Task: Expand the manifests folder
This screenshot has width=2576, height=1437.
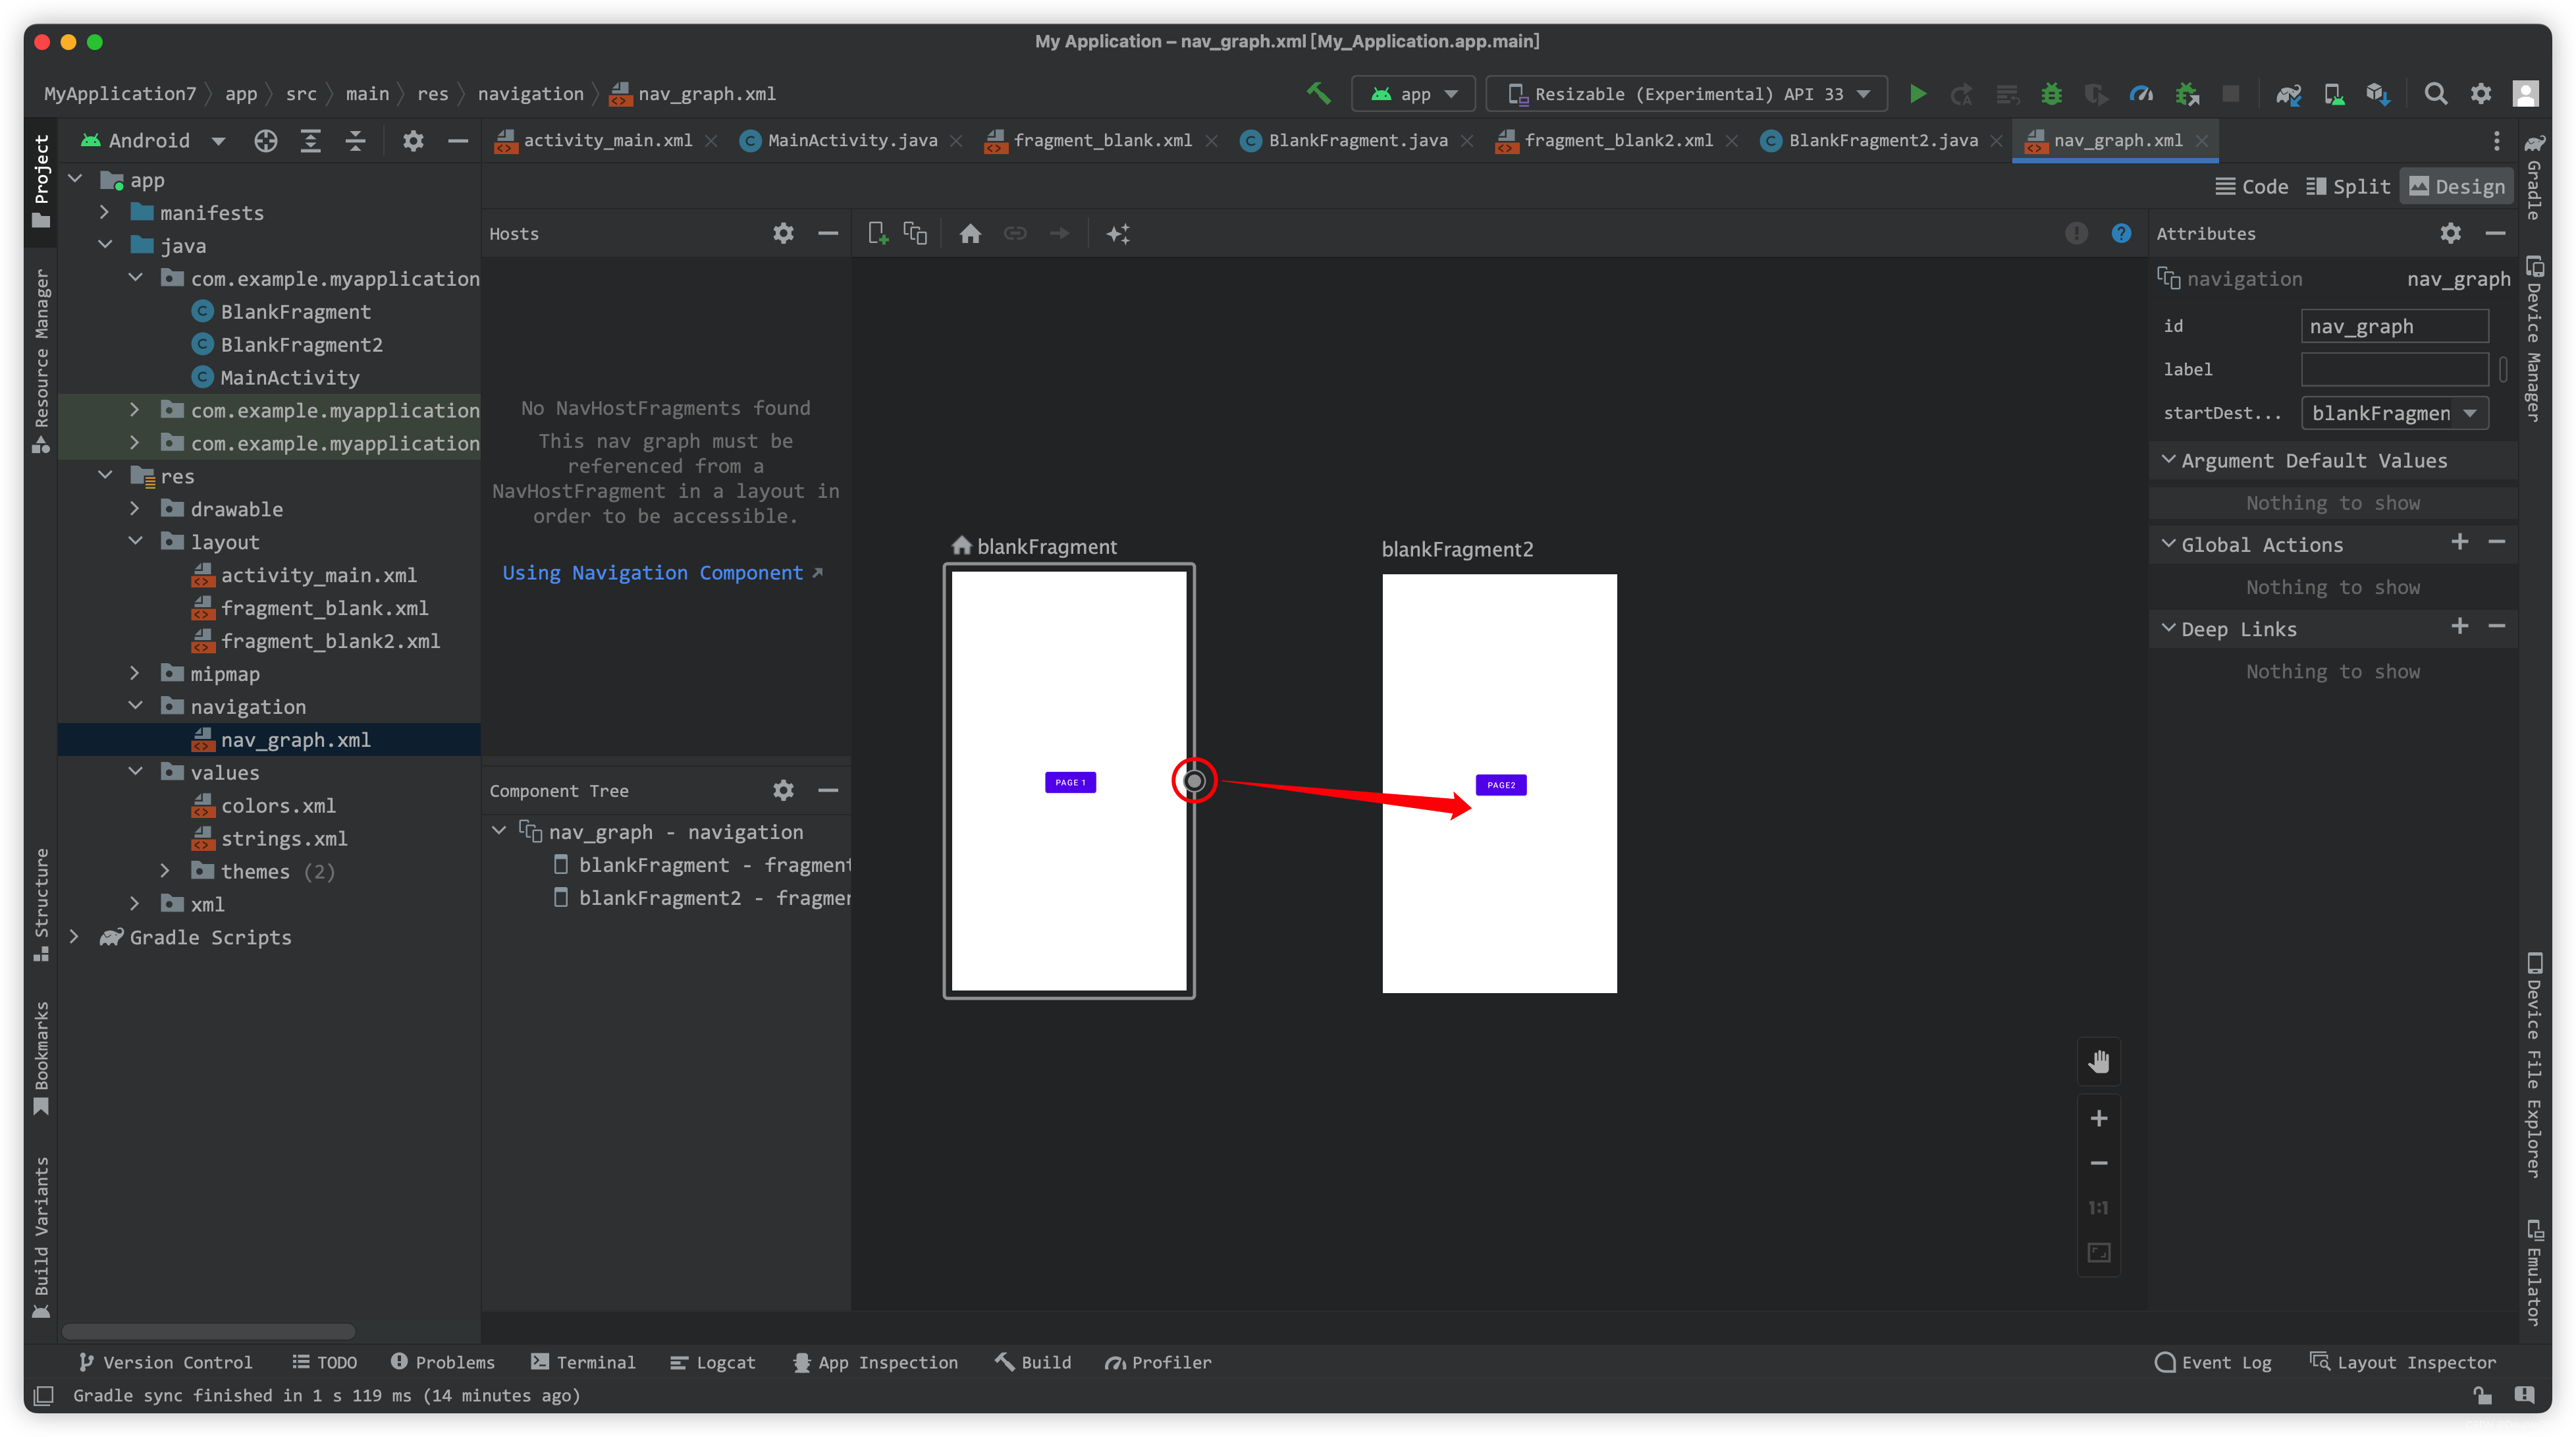Action: click(x=104, y=212)
